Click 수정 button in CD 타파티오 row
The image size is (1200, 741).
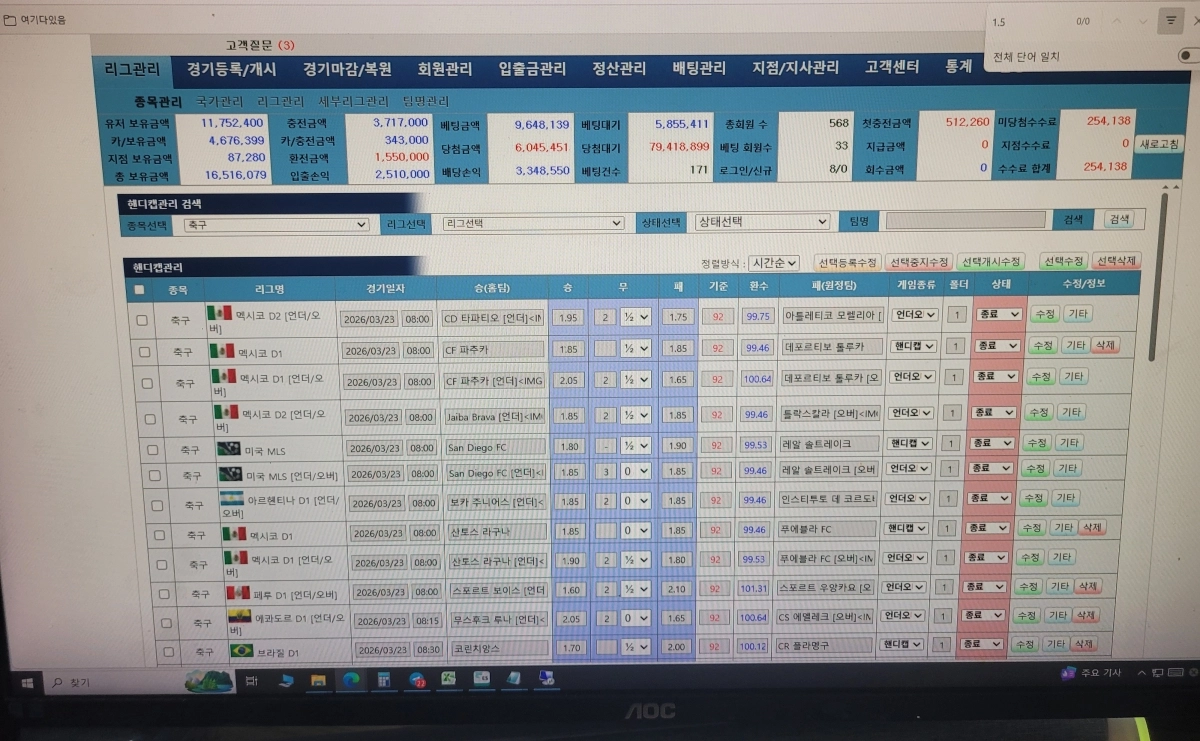[x=1044, y=314]
